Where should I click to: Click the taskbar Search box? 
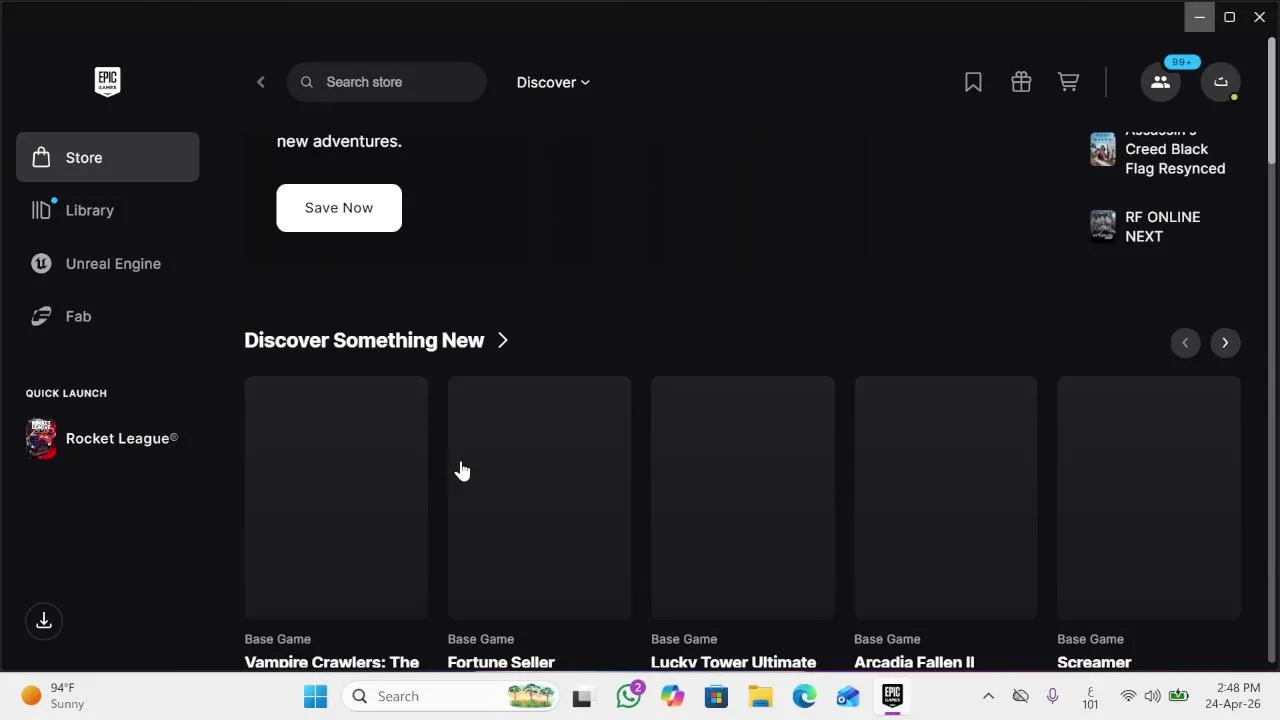[451, 696]
